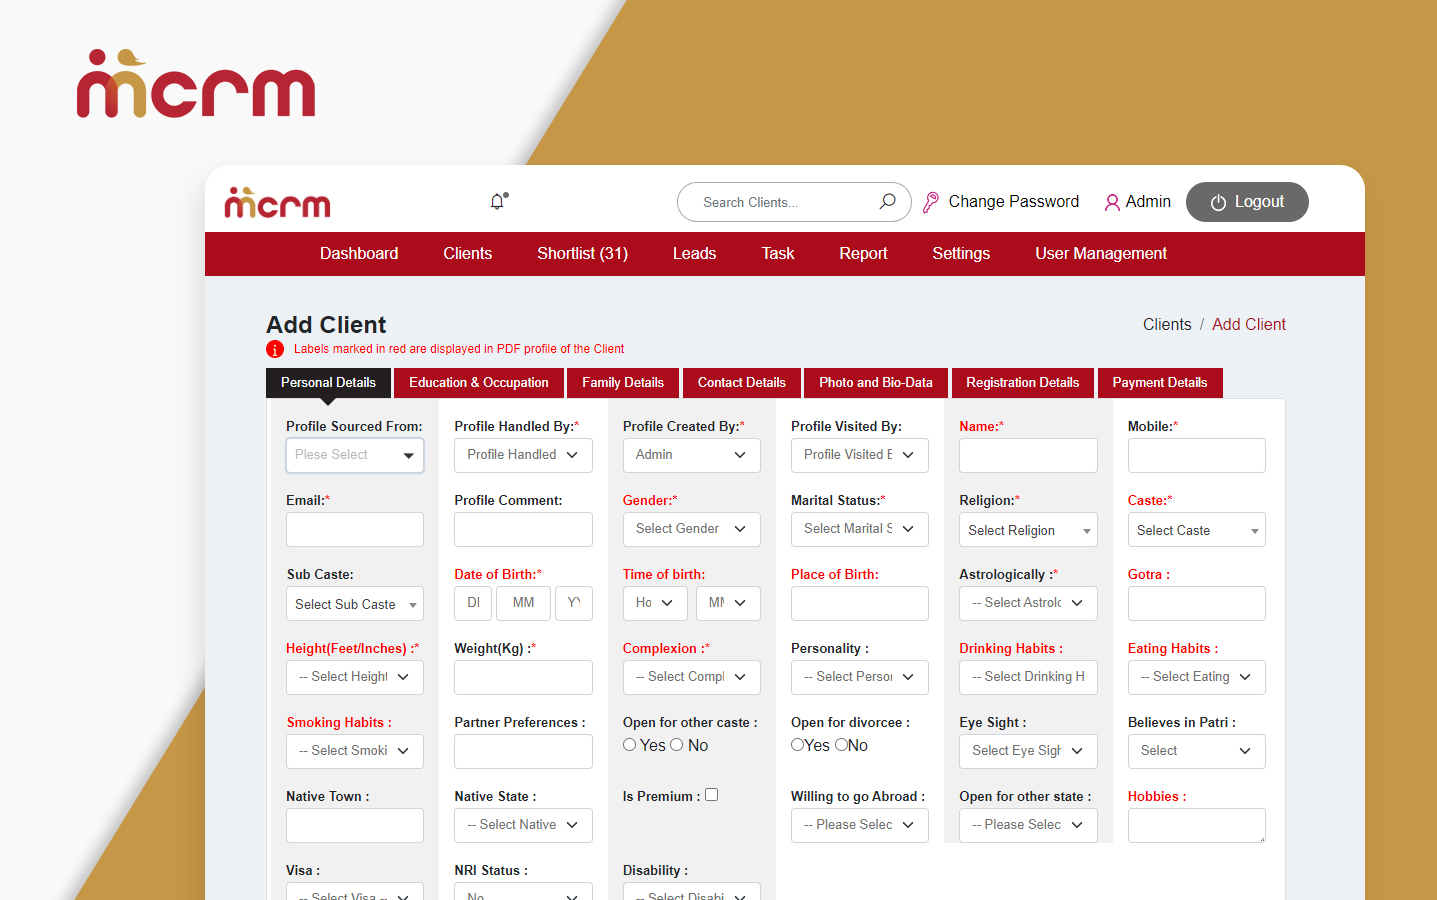Expand the Select Religion dropdown
The width and height of the screenshot is (1437, 900).
point(1028,529)
